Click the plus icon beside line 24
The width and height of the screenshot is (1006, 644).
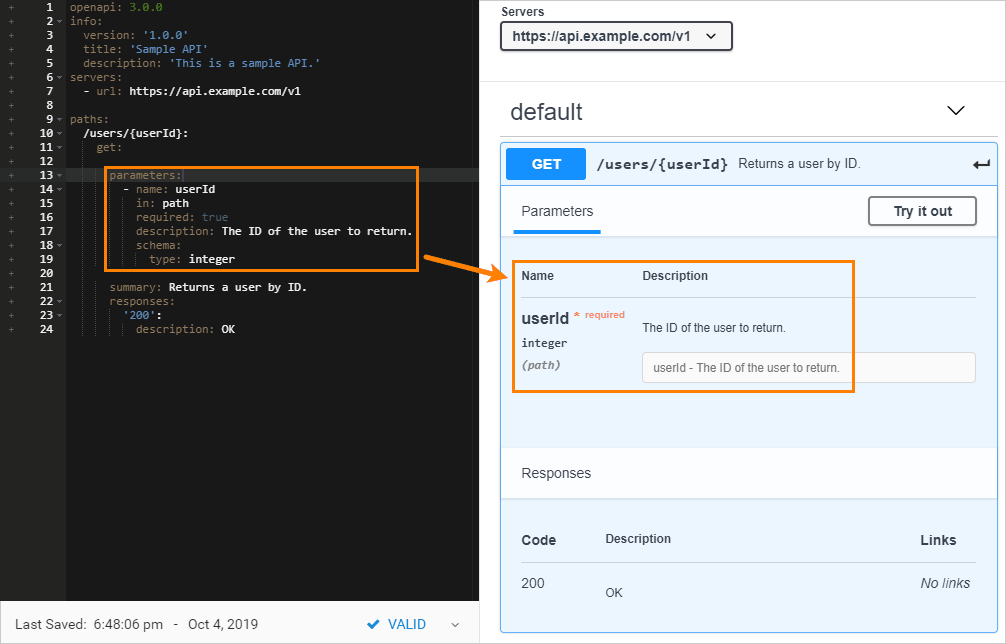(x=10, y=329)
